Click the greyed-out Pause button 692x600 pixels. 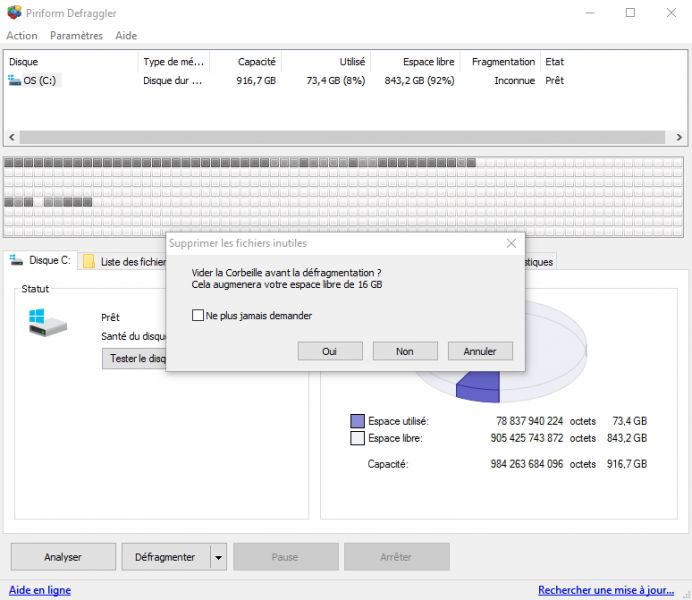[x=286, y=557]
